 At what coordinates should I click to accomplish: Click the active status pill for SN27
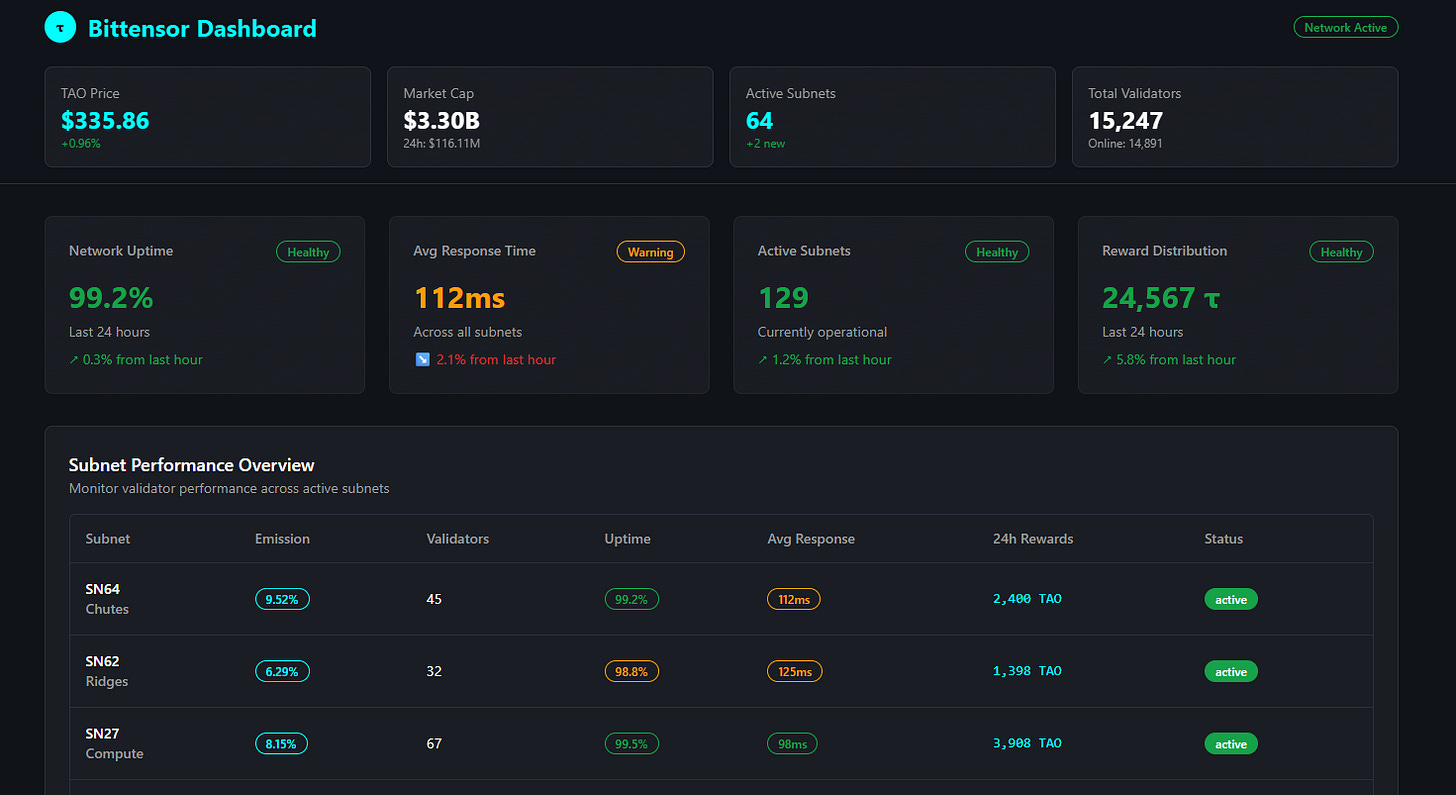pyautogui.click(x=1231, y=743)
